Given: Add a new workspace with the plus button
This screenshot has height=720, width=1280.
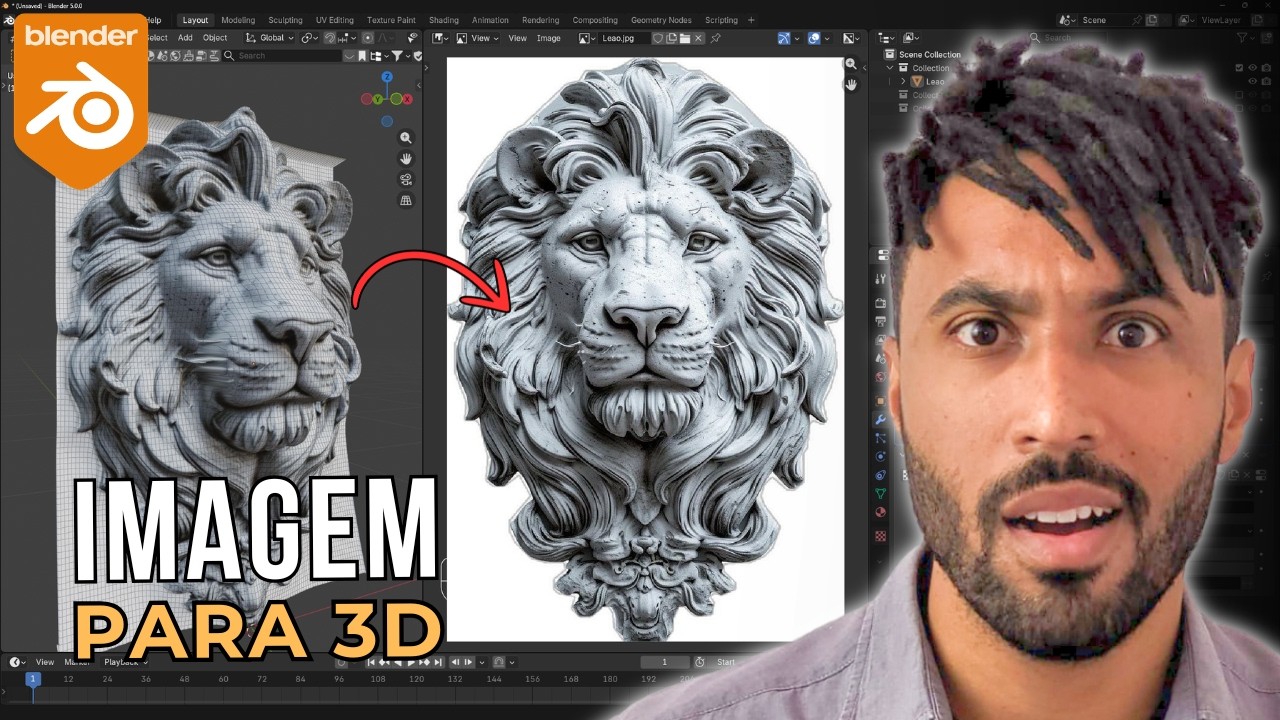Looking at the screenshot, I should tap(751, 20).
